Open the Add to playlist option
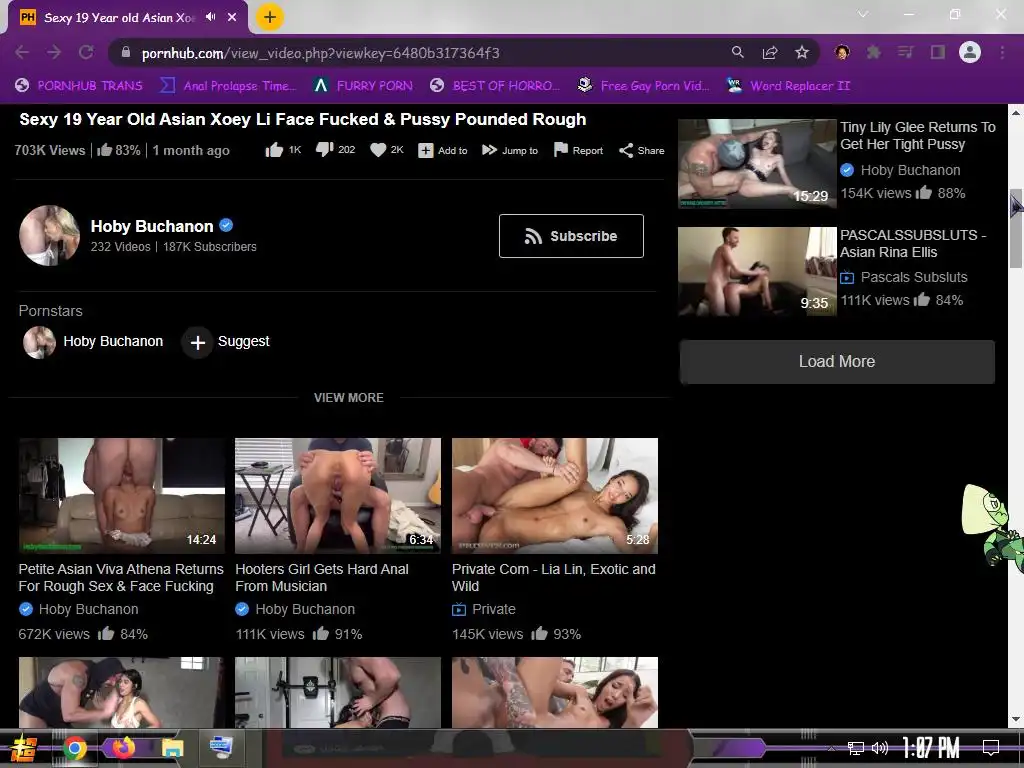Image resolution: width=1024 pixels, height=768 pixels. coord(443,151)
